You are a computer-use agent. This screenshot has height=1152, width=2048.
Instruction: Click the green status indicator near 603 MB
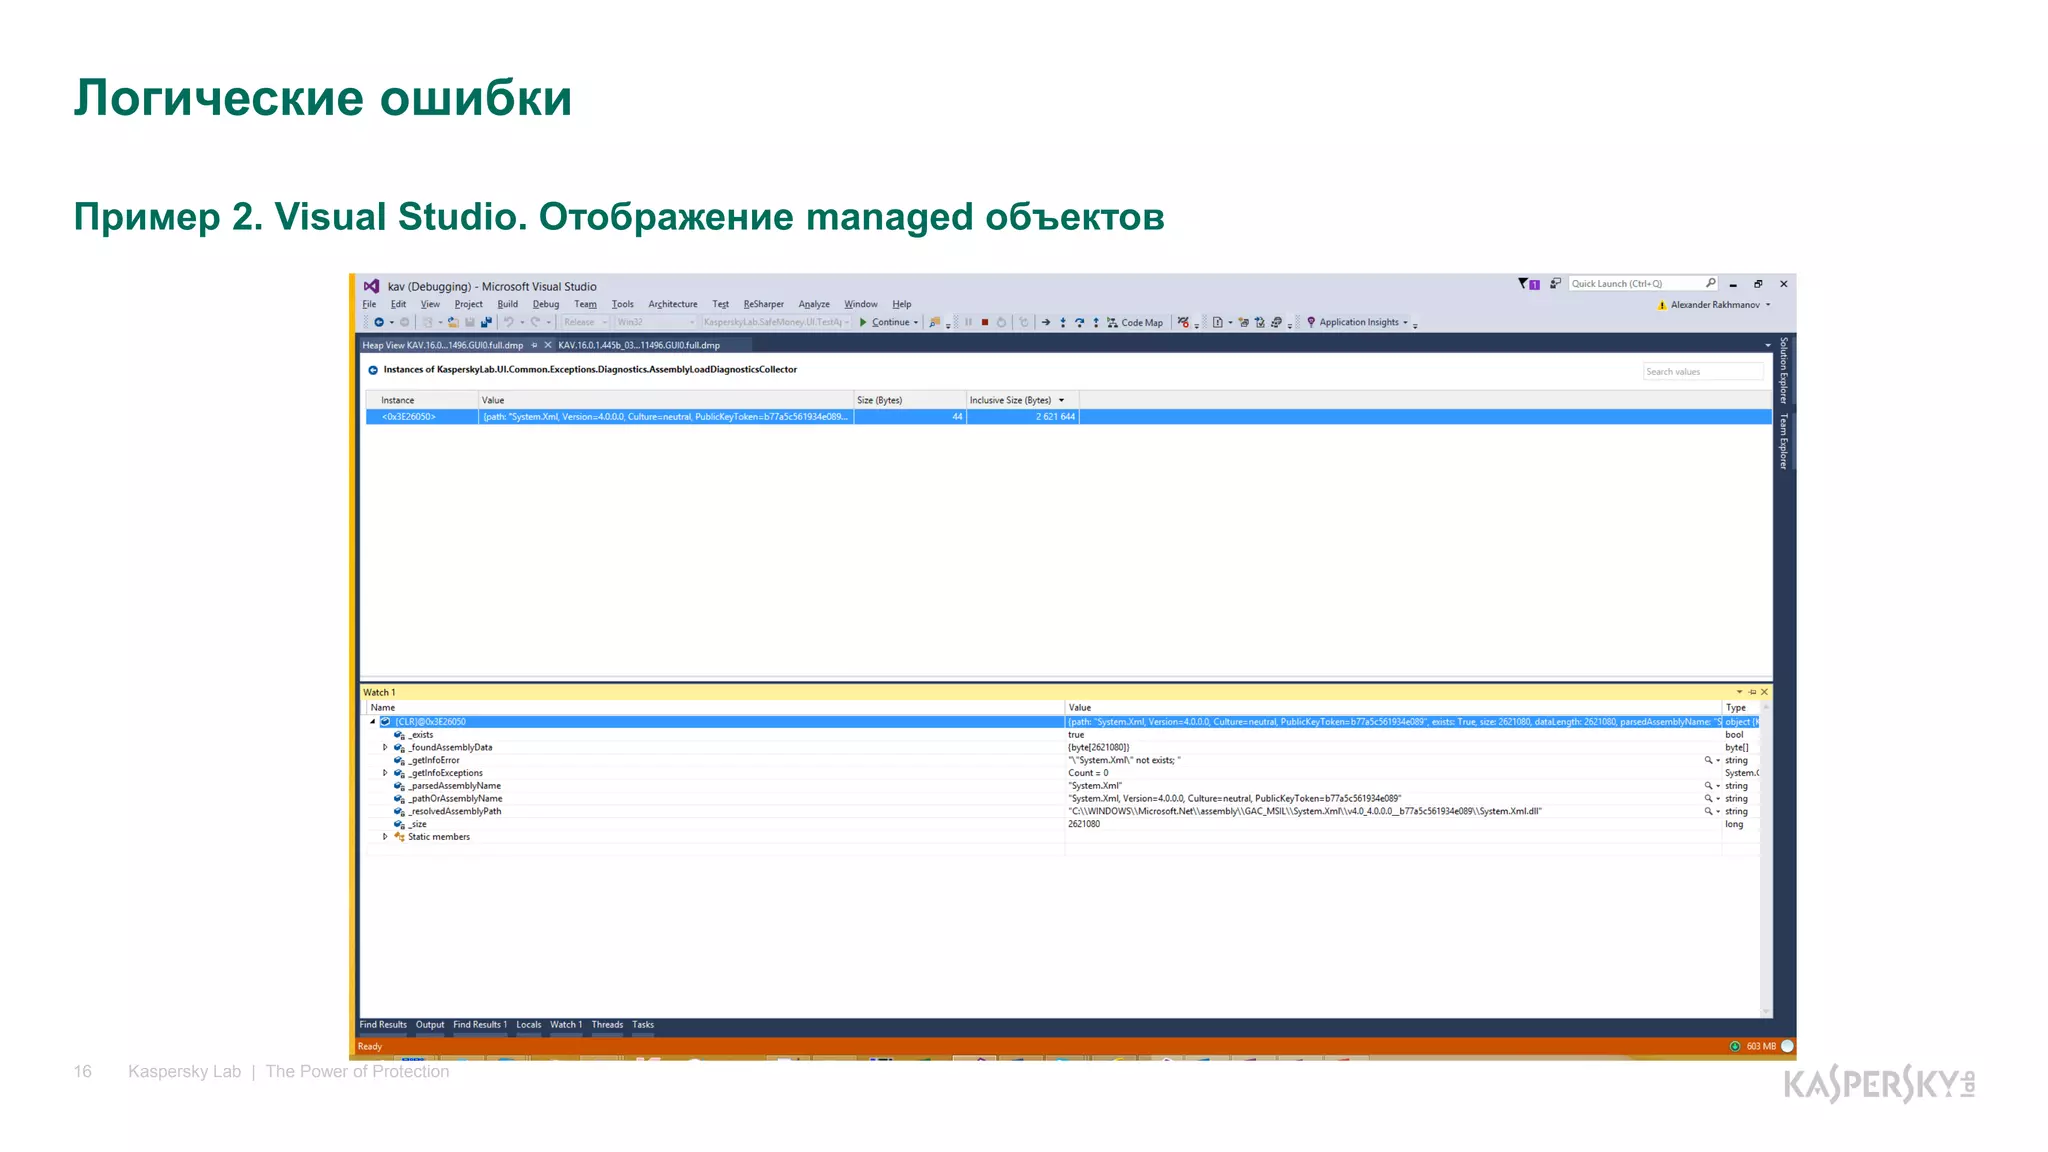1735,1046
